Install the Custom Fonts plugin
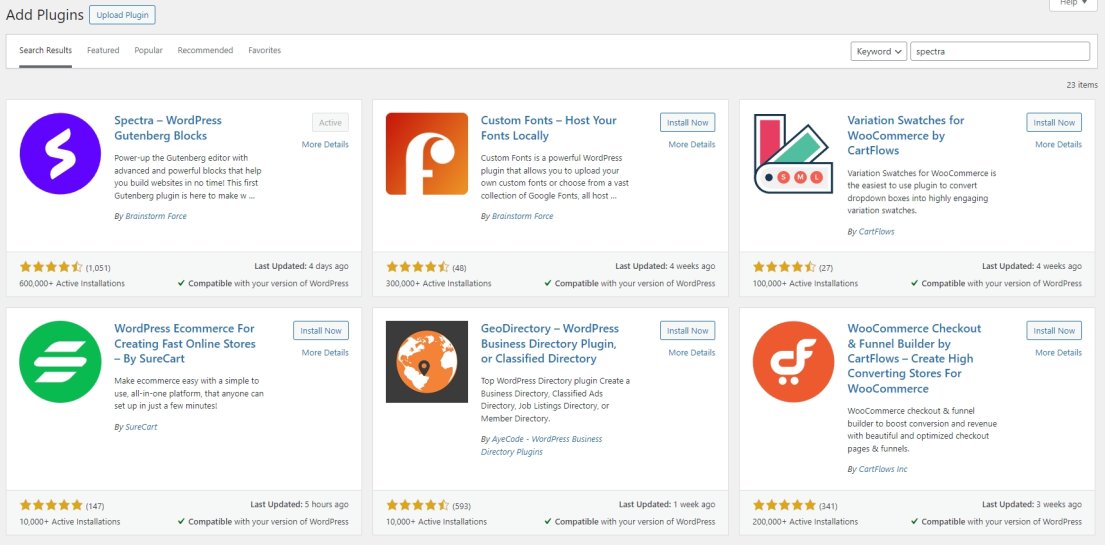This screenshot has height=545, width=1105. coord(687,122)
